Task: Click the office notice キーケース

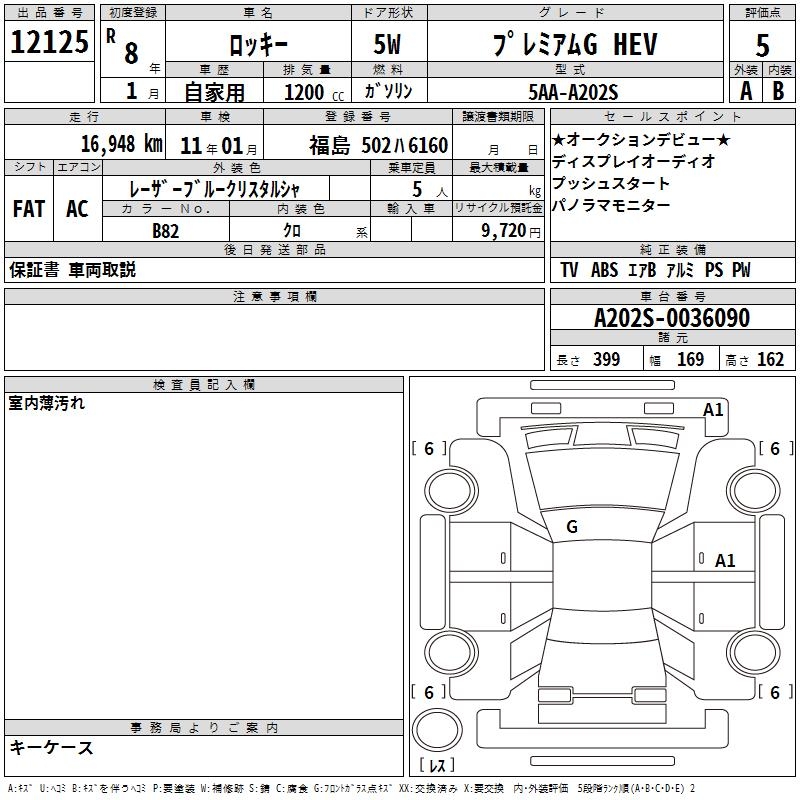Action: pyautogui.click(x=51, y=748)
